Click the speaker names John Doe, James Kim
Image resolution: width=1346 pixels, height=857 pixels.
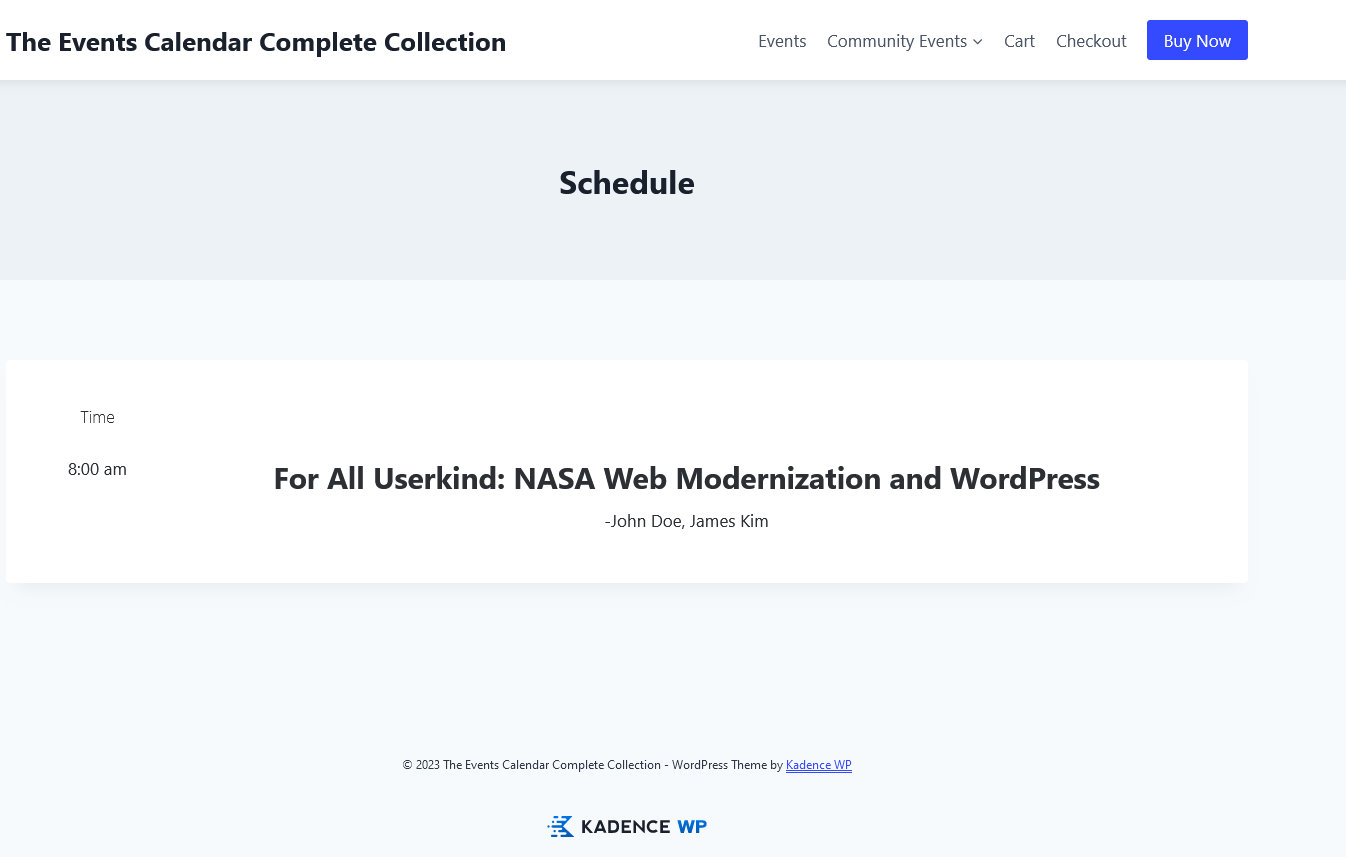pos(686,521)
